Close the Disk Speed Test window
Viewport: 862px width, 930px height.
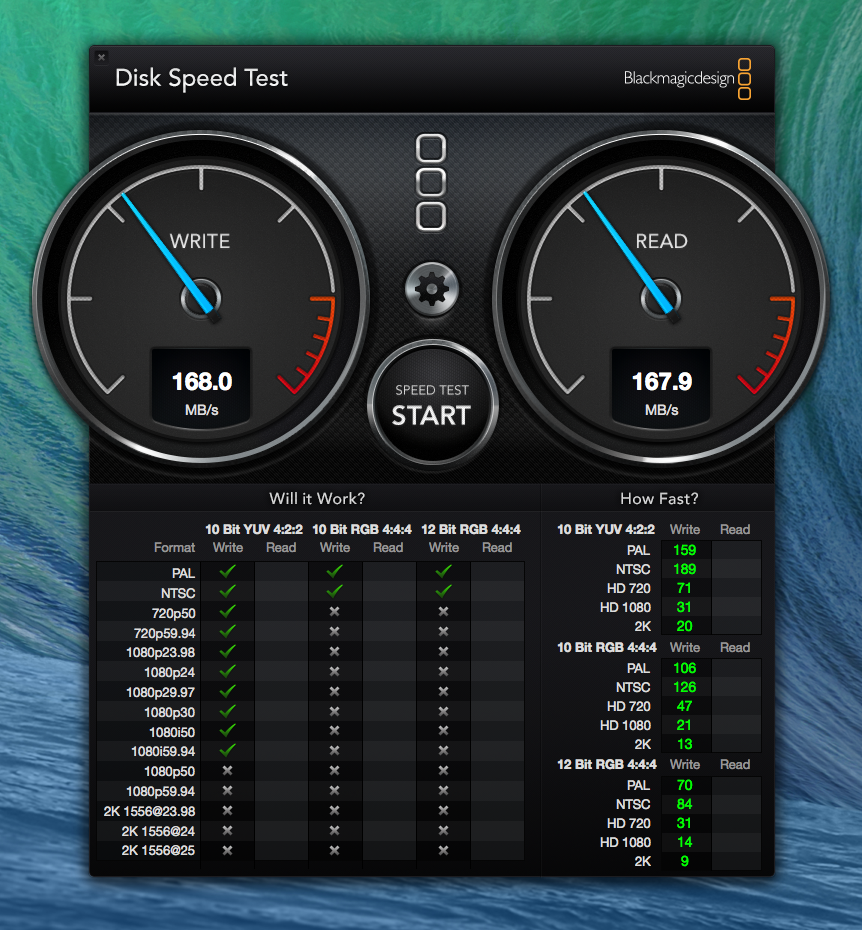tap(101, 58)
